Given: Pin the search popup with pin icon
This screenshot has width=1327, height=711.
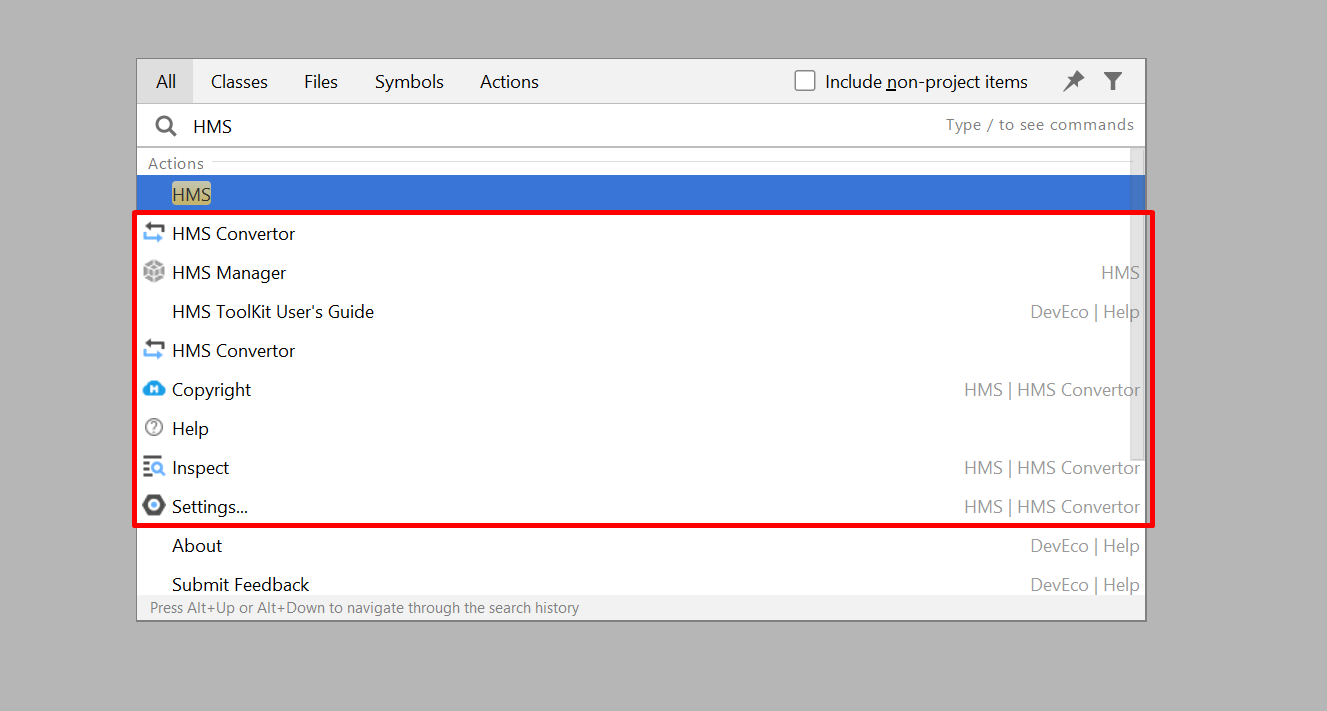Looking at the screenshot, I should pos(1073,81).
